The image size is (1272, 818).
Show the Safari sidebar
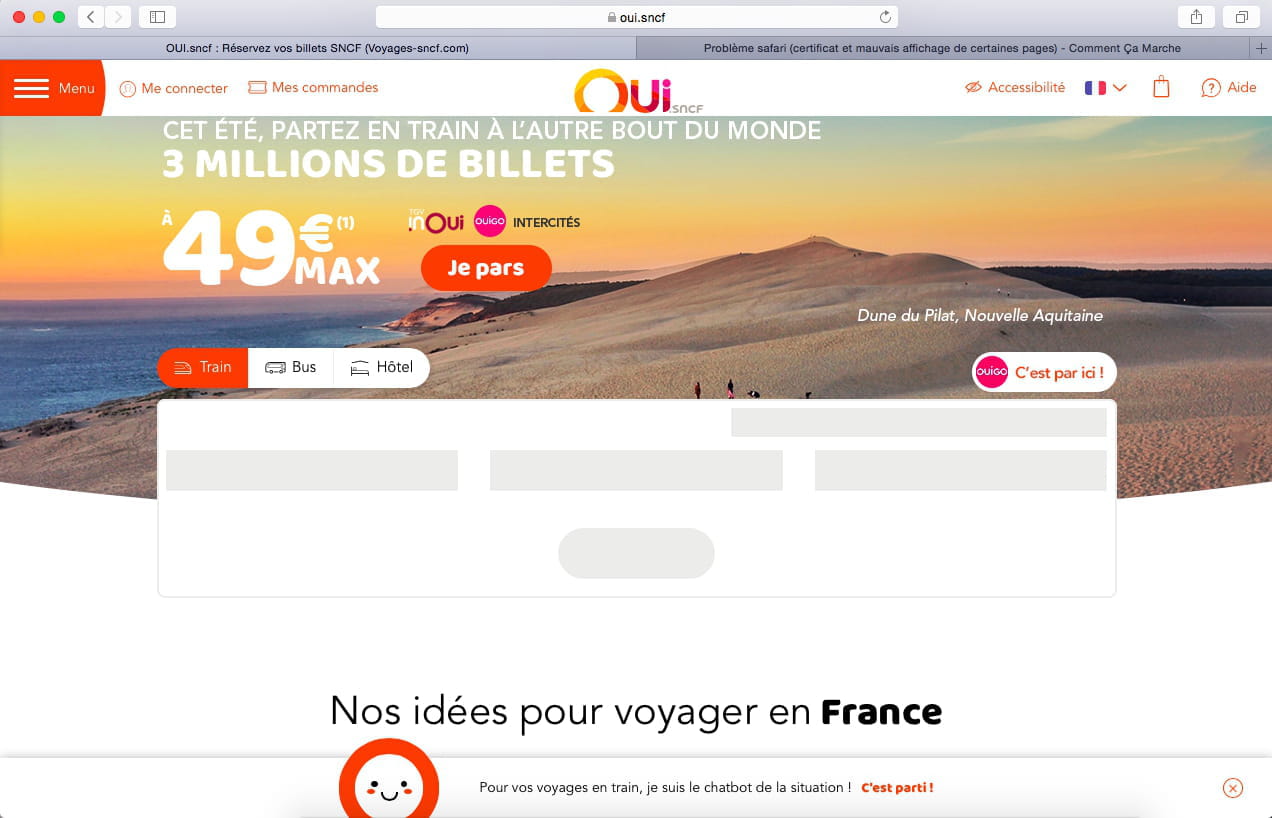[157, 17]
